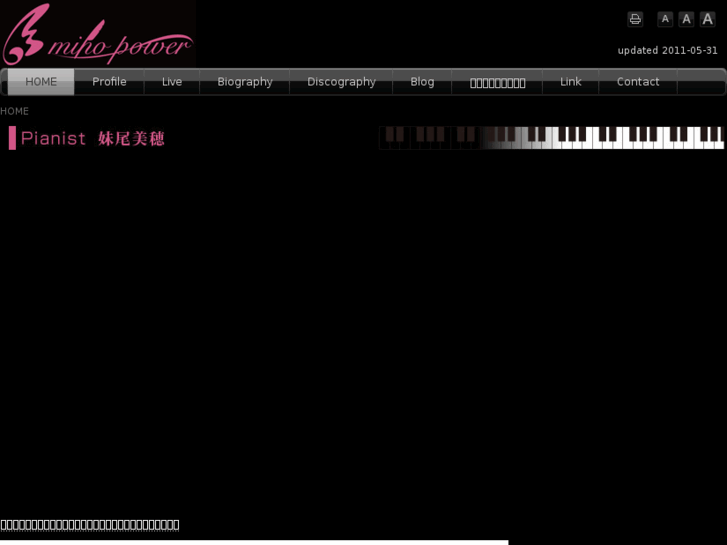Go to the Contact page
Screen dimensions: 727x545
(638, 82)
